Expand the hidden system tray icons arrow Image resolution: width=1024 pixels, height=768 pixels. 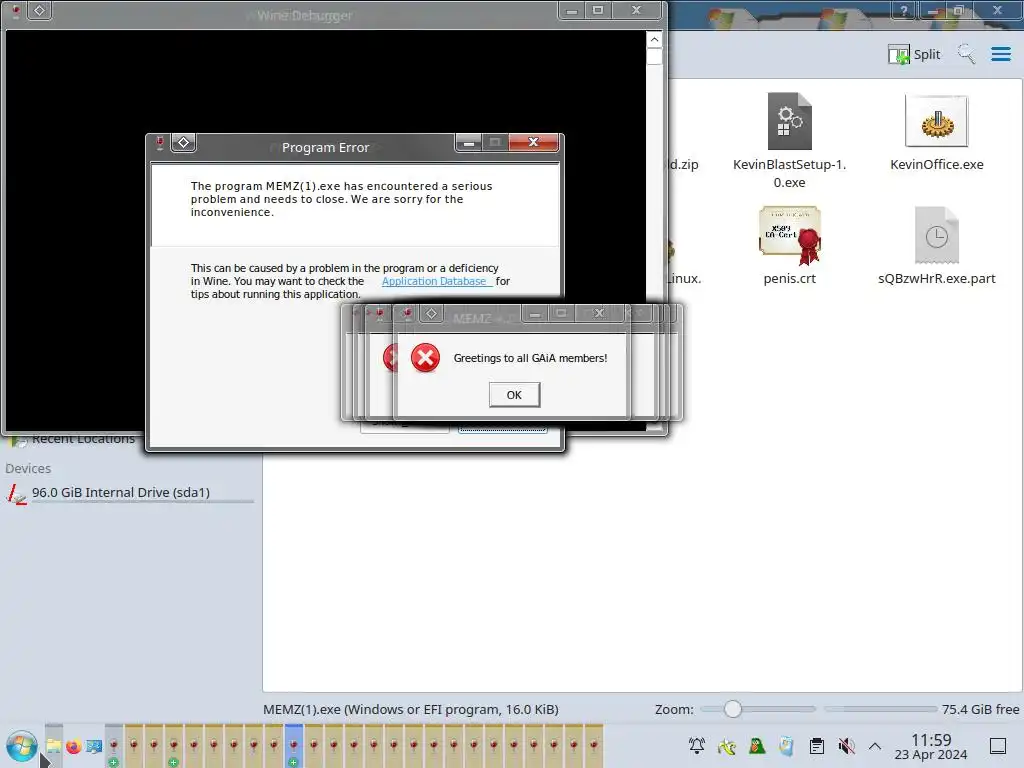tap(875, 746)
